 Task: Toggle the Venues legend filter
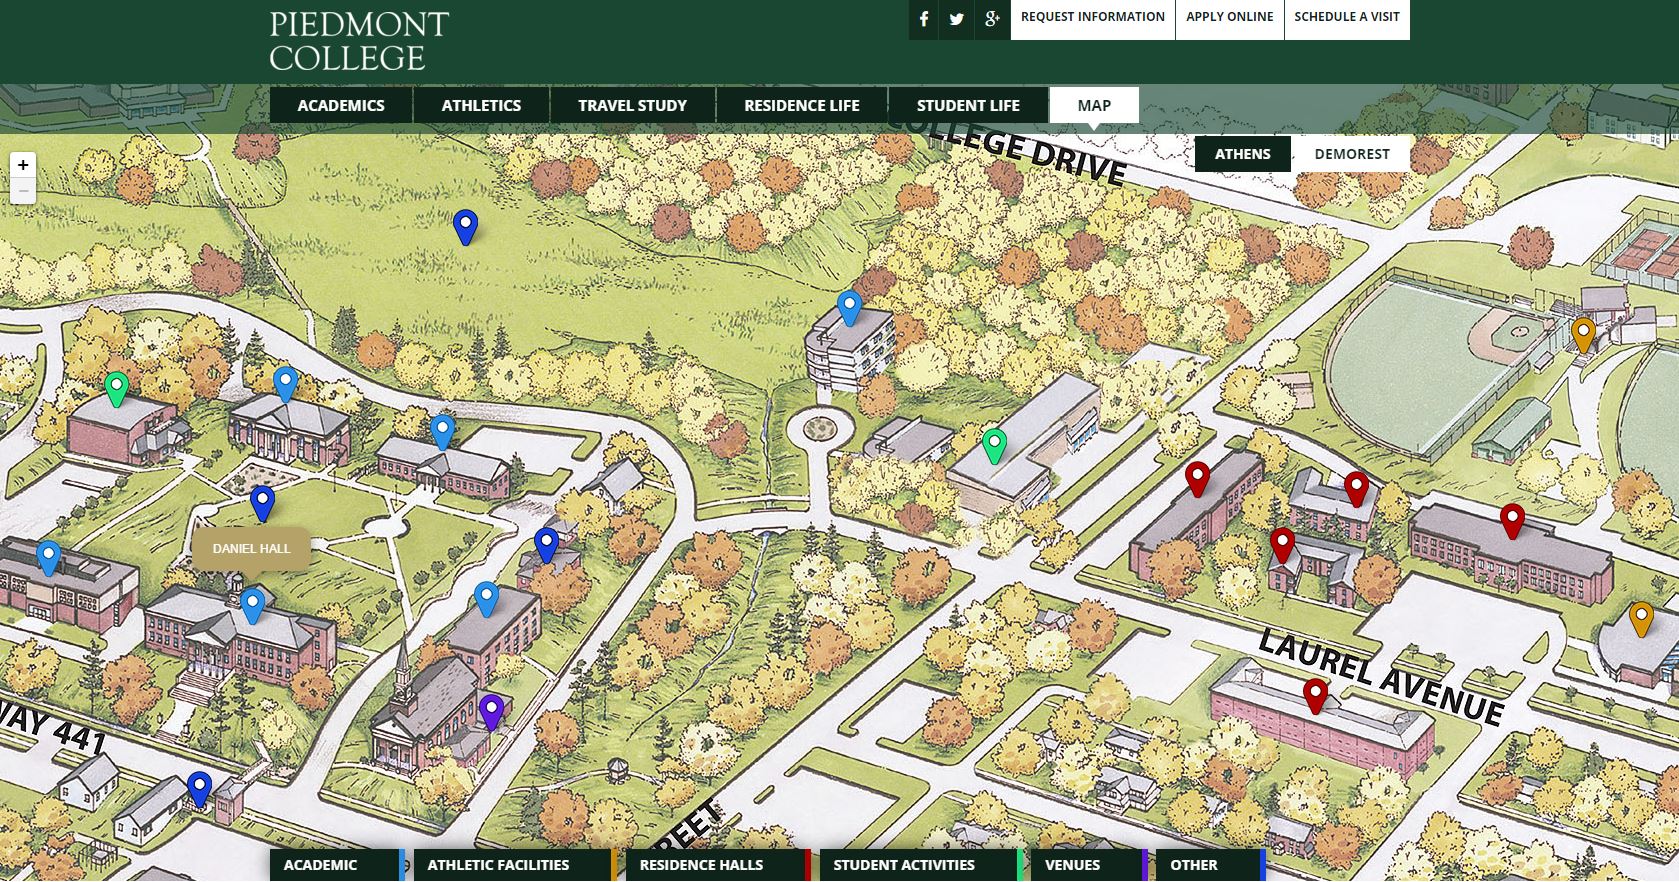(1089, 865)
